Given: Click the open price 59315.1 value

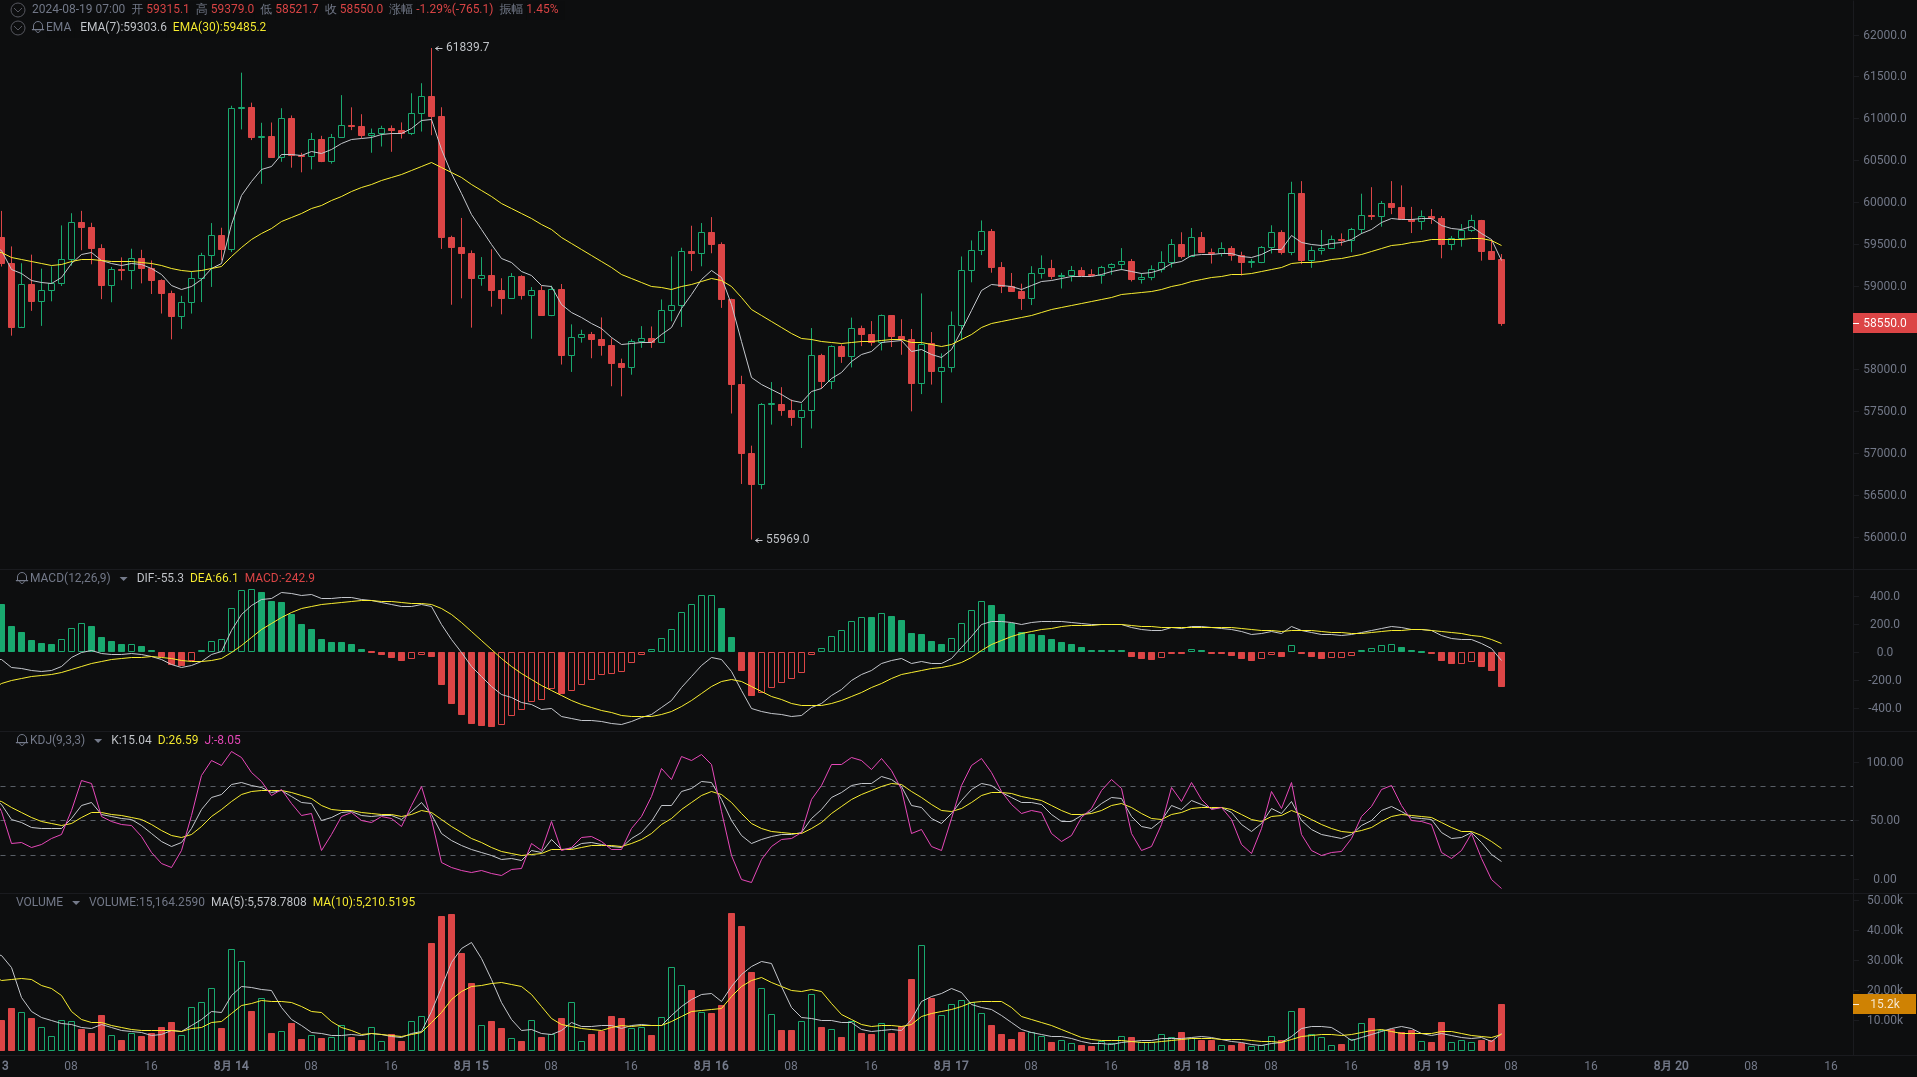Looking at the screenshot, I should point(168,9).
